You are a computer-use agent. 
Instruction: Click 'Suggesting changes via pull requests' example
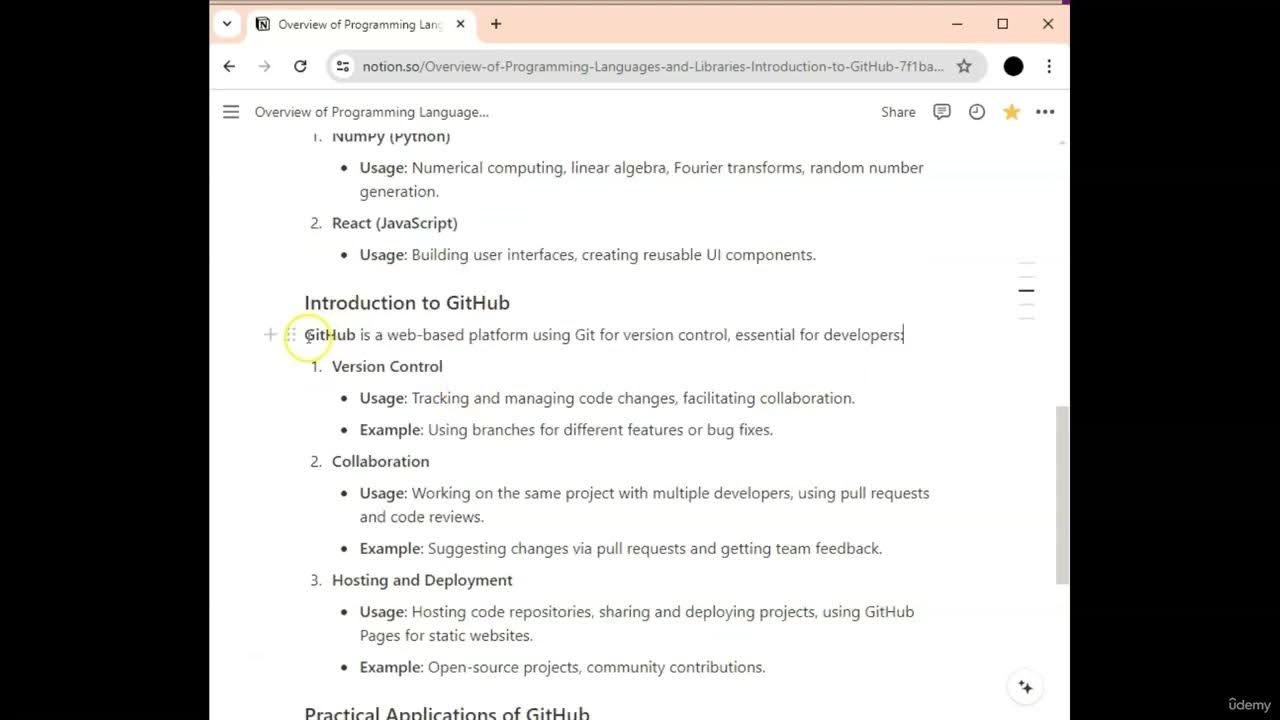click(621, 548)
